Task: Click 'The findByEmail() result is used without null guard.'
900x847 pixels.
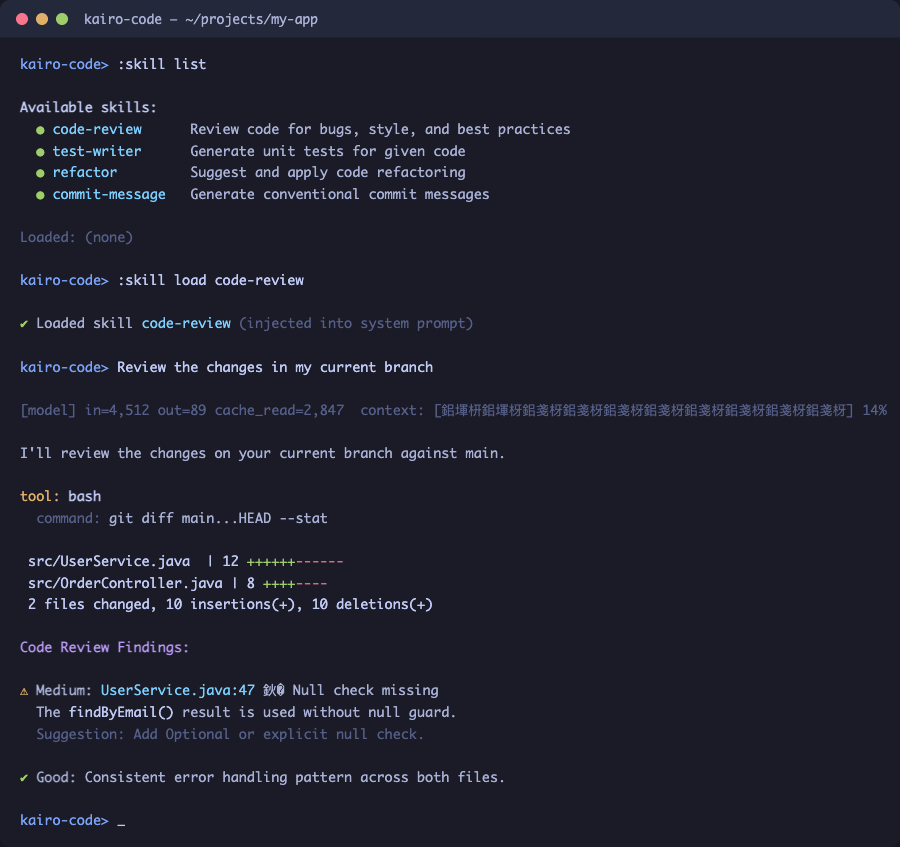Action: pyautogui.click(x=246, y=712)
